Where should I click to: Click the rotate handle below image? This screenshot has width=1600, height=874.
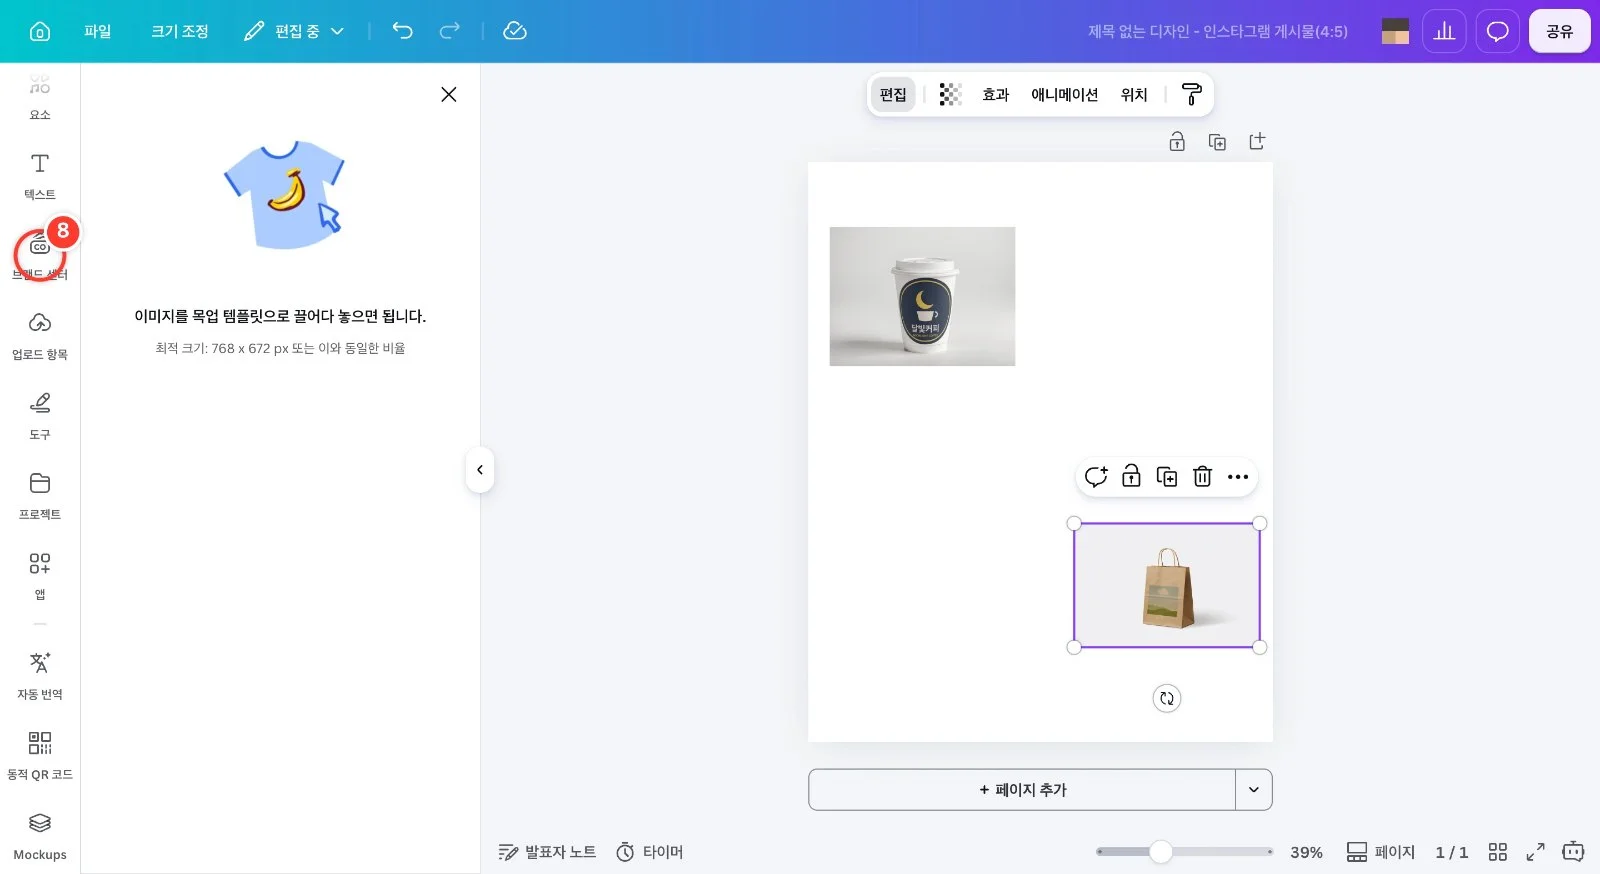tap(1167, 698)
